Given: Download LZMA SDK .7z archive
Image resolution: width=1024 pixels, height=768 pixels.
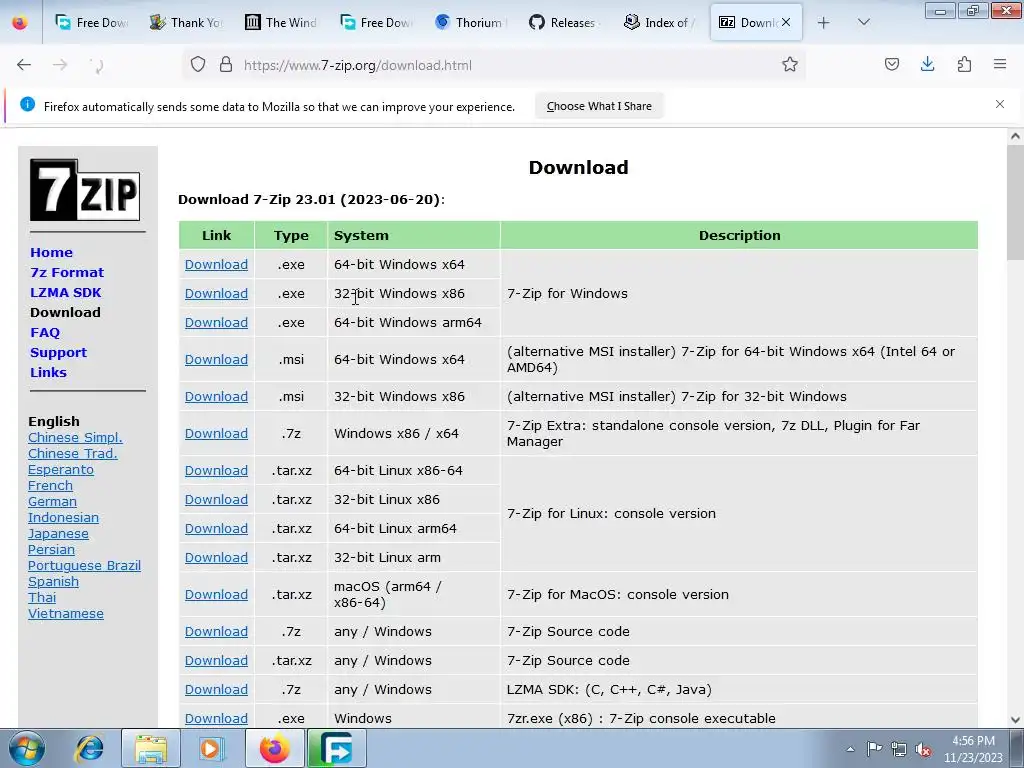Looking at the screenshot, I should pyautogui.click(x=216, y=690).
